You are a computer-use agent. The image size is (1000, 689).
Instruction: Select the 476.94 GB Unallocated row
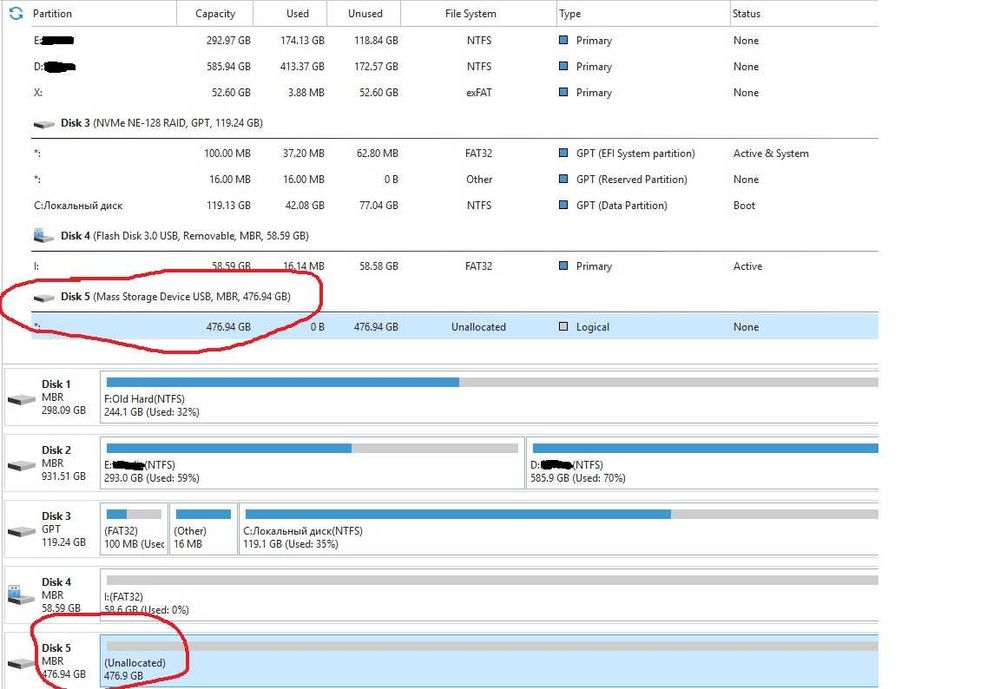[455, 327]
